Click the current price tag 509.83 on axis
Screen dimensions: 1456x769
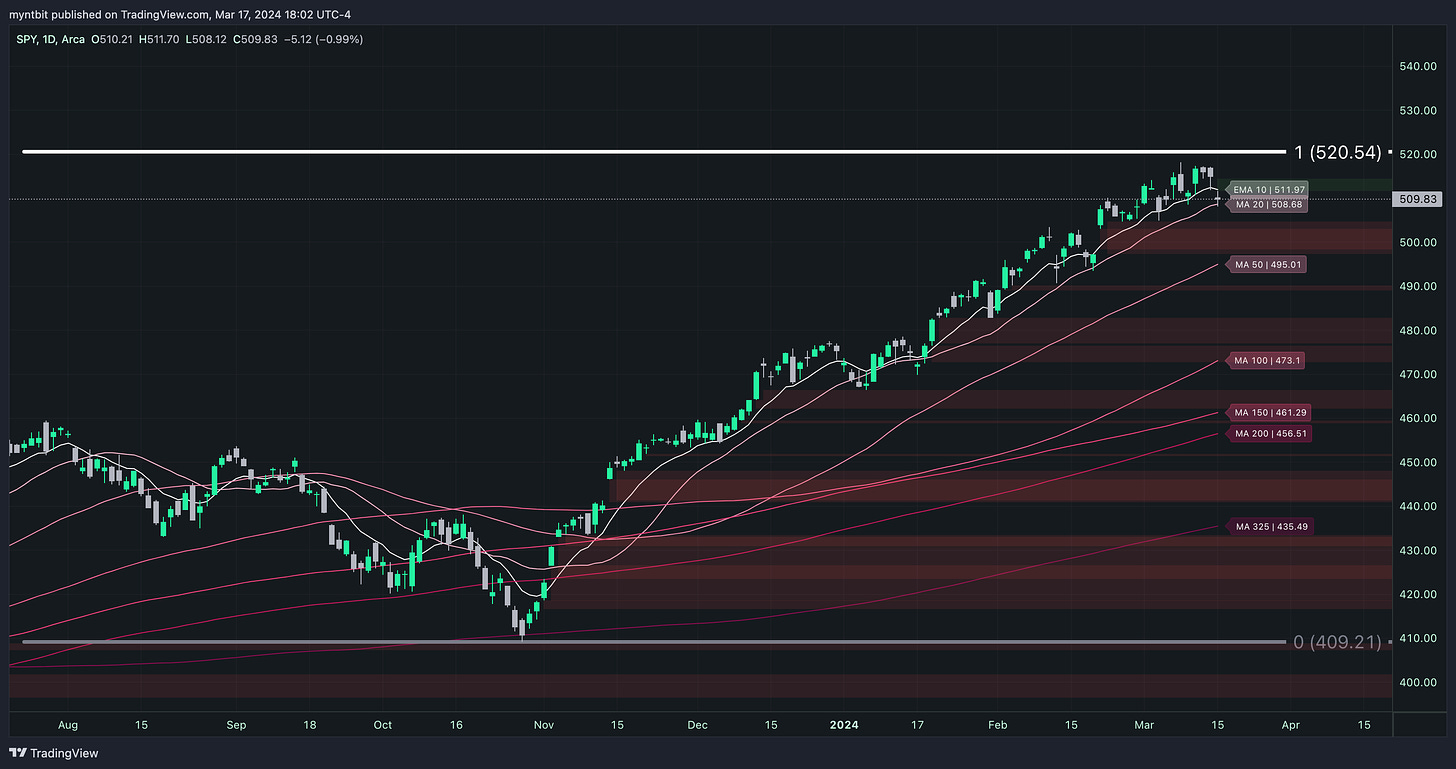[x=1417, y=199]
